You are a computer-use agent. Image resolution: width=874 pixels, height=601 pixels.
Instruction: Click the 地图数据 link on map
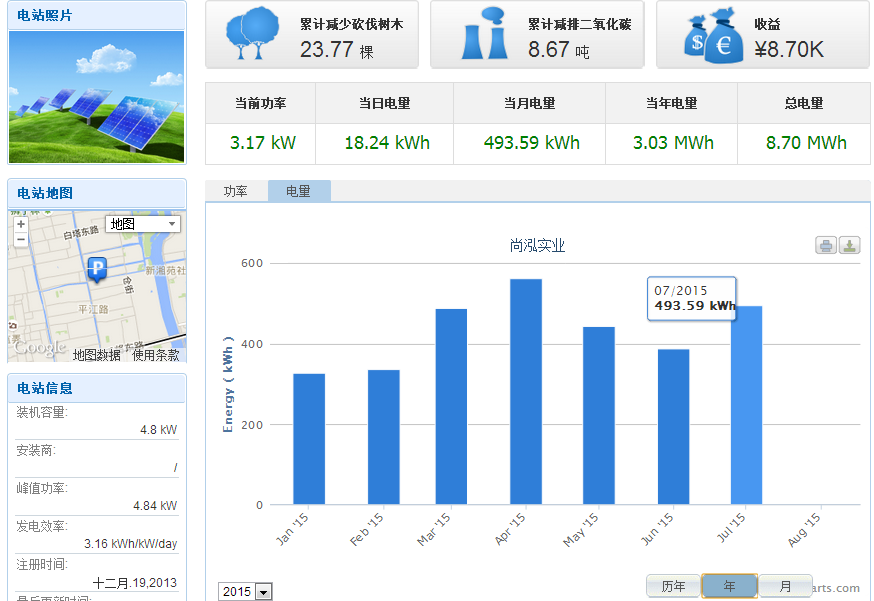tap(96, 355)
